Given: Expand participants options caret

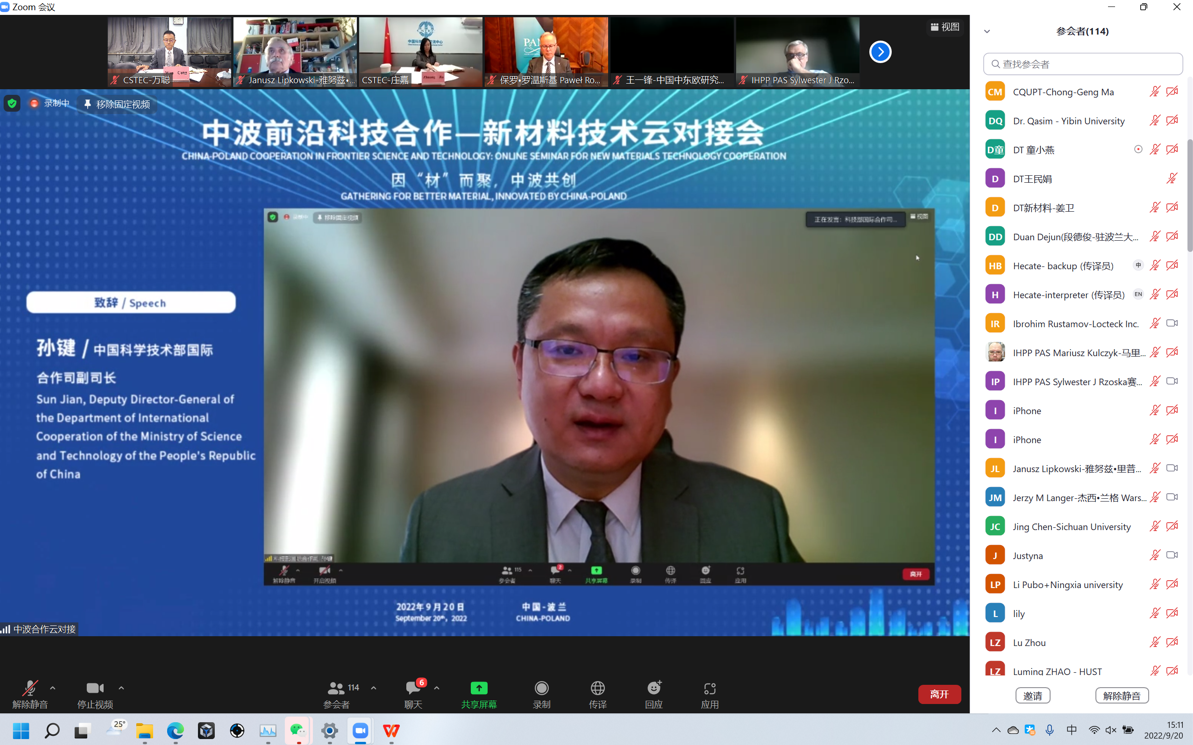Looking at the screenshot, I should click(x=374, y=688).
